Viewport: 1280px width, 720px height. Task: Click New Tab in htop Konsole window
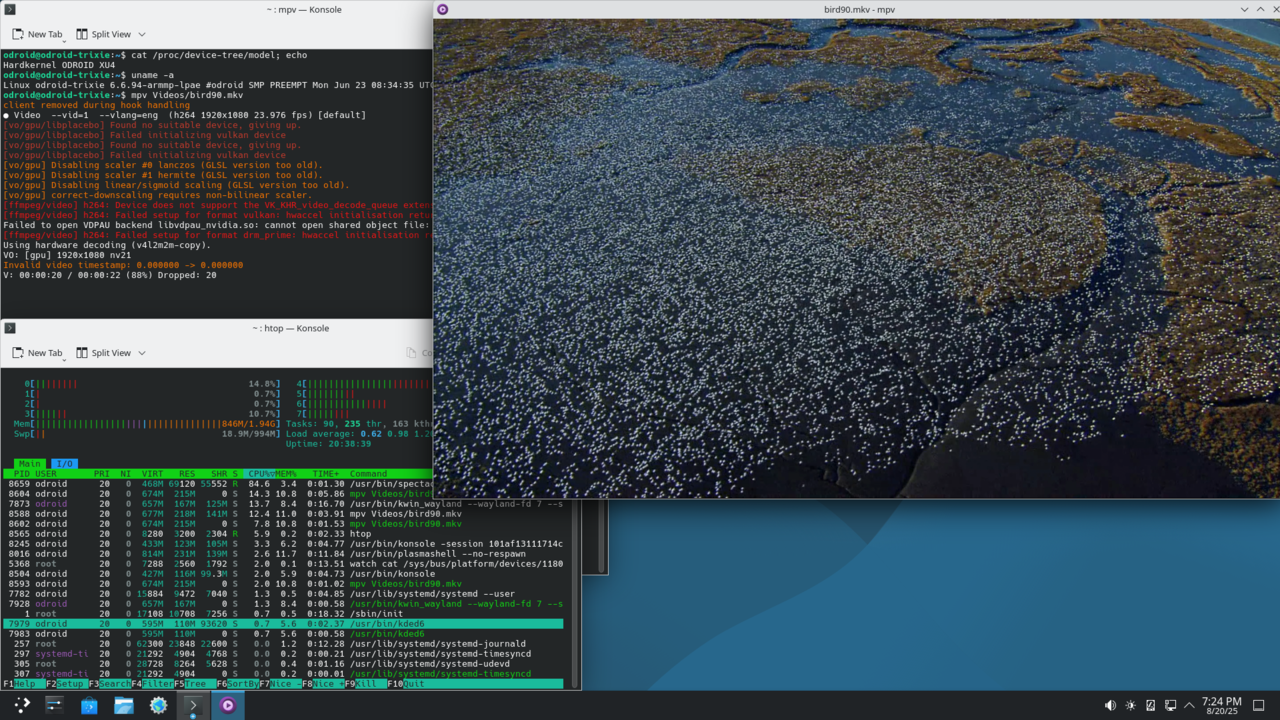pos(37,353)
